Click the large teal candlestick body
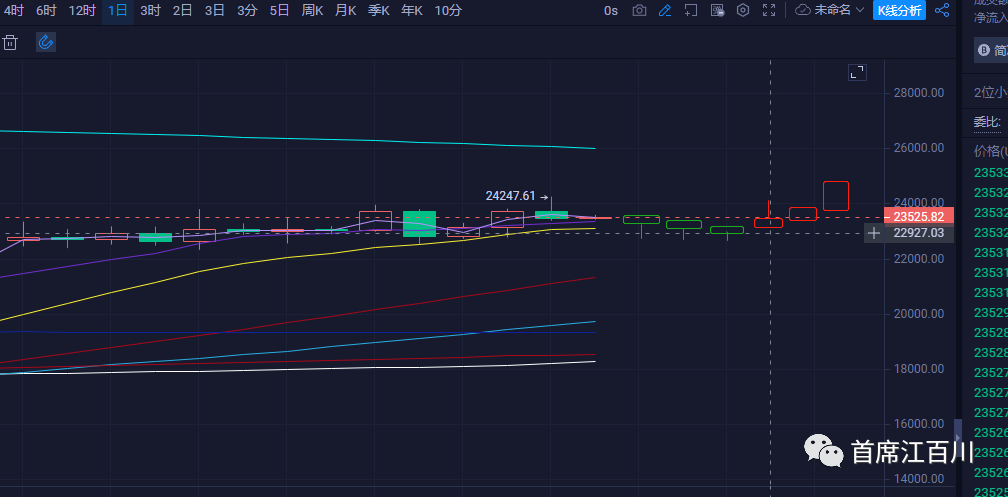Screen dimensions: 1008x497 click(x=419, y=223)
